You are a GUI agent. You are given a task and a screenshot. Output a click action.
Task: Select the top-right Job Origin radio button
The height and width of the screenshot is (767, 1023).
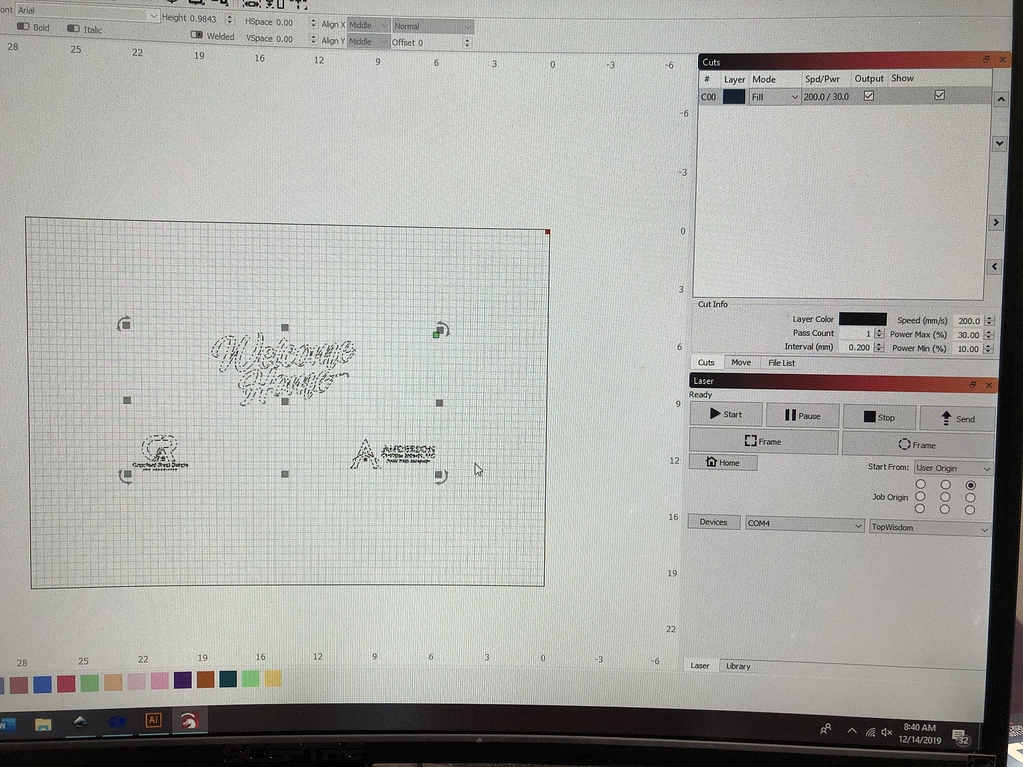[970, 485]
